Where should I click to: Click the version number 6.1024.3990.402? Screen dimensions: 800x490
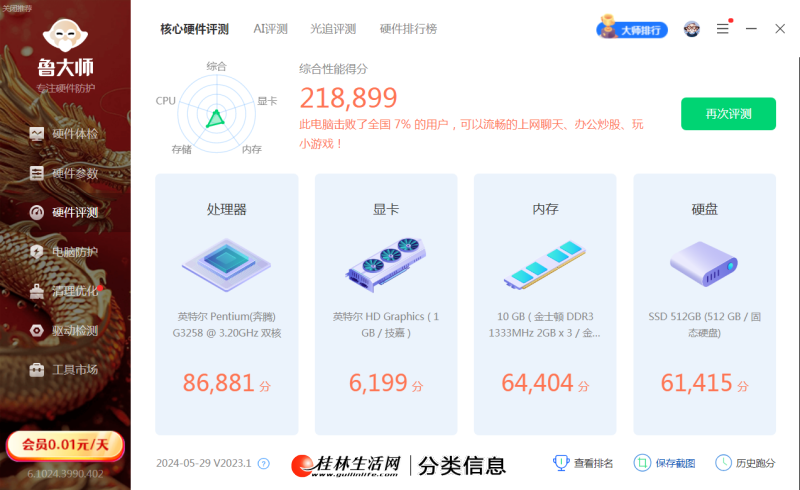pos(65,474)
